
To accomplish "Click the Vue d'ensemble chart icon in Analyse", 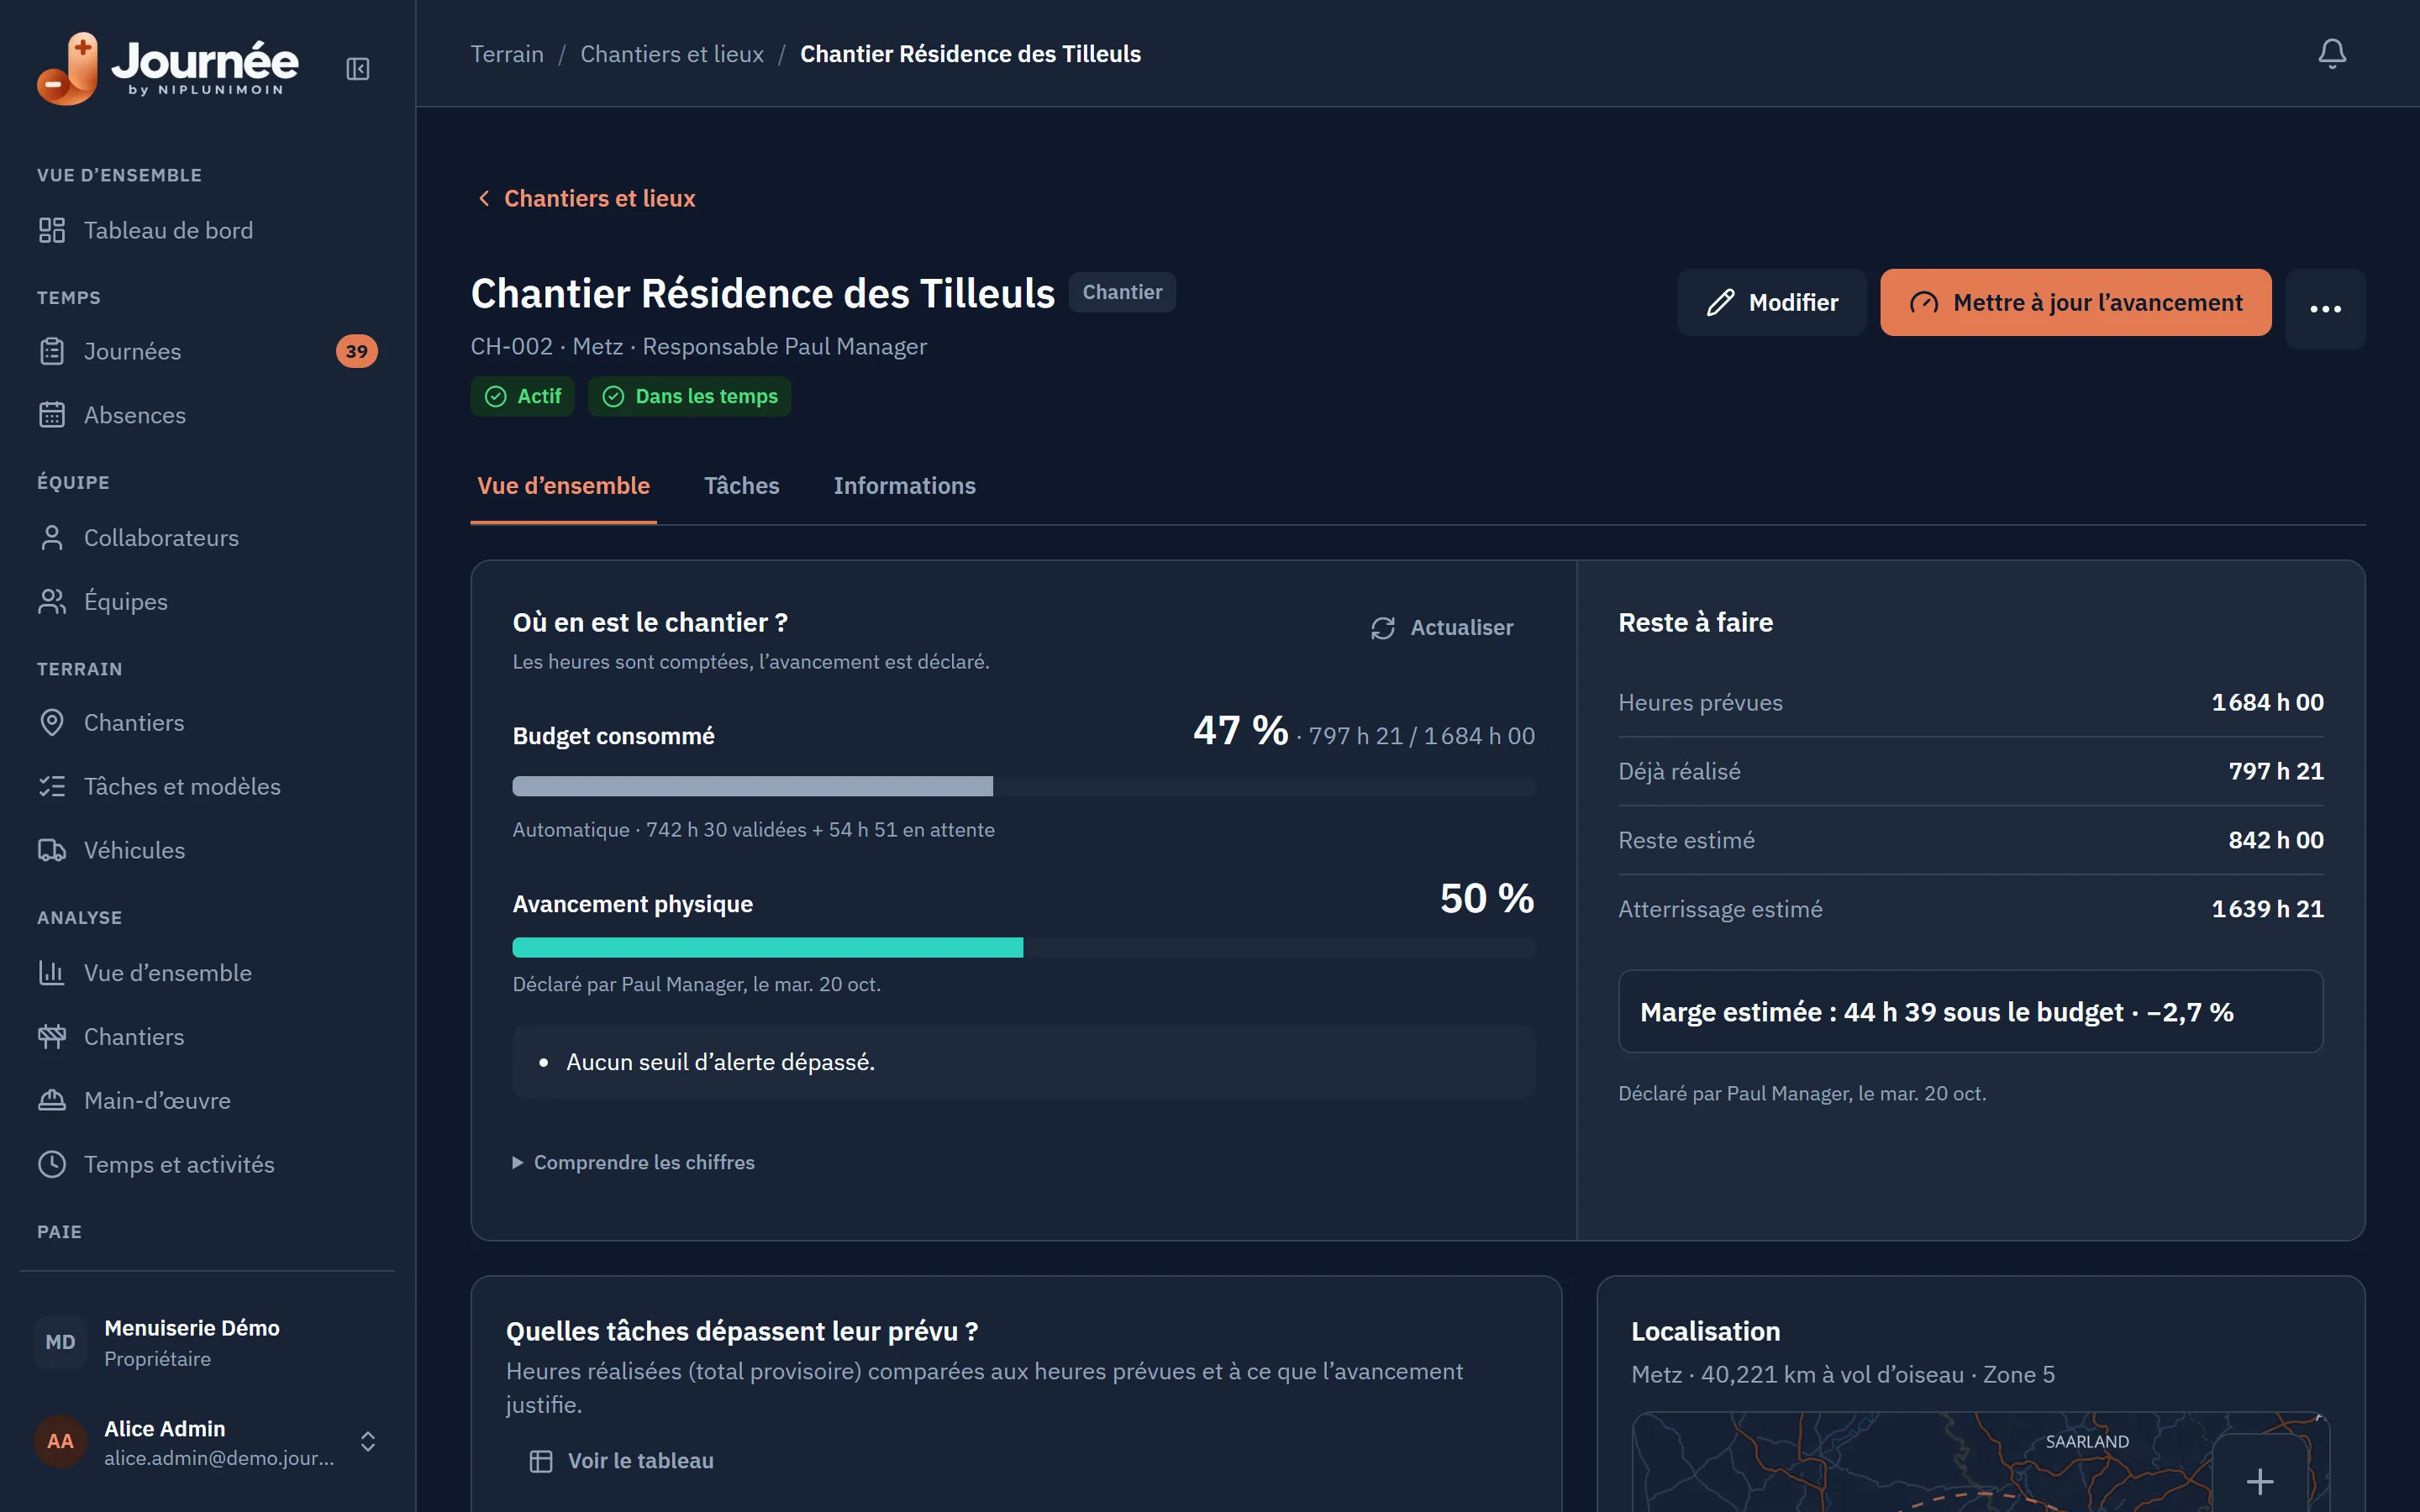I will (52, 973).
